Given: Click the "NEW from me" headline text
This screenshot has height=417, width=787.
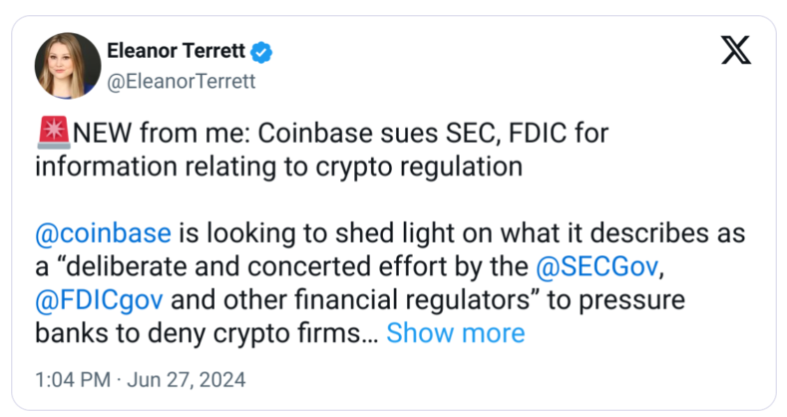Looking at the screenshot, I should coord(138,134).
